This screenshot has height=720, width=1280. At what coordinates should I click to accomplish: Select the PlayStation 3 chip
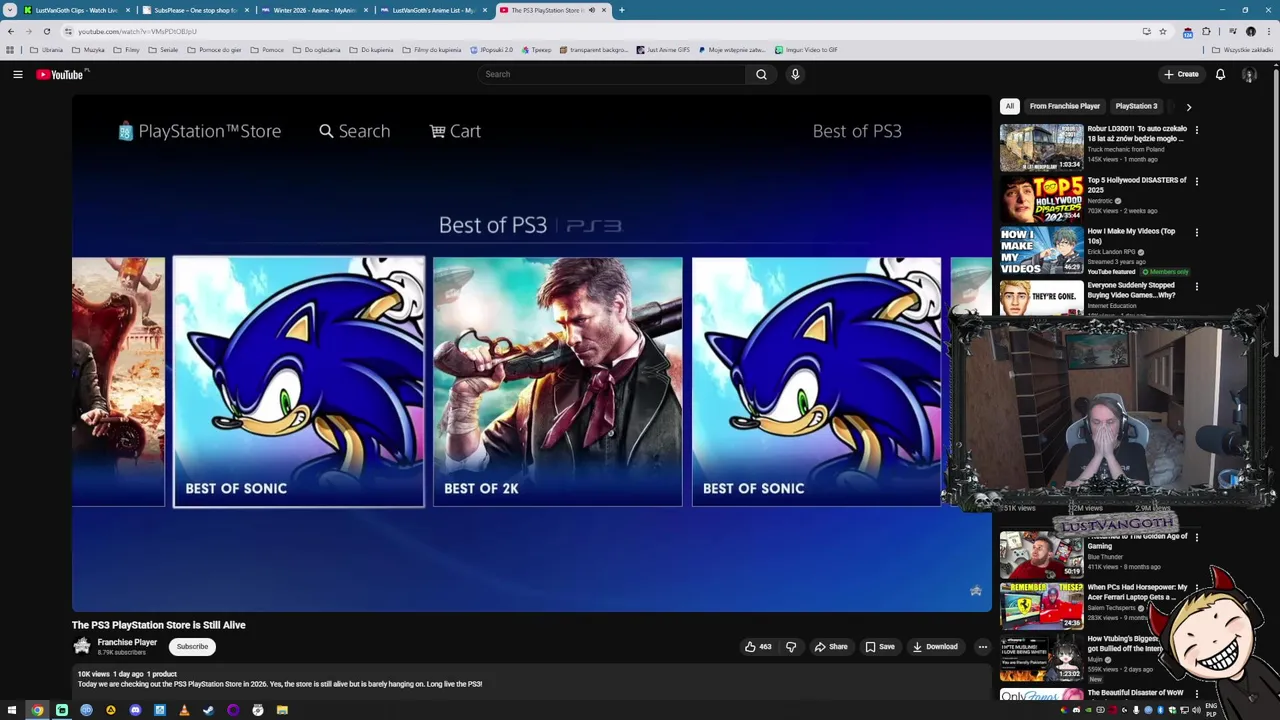point(1136,106)
